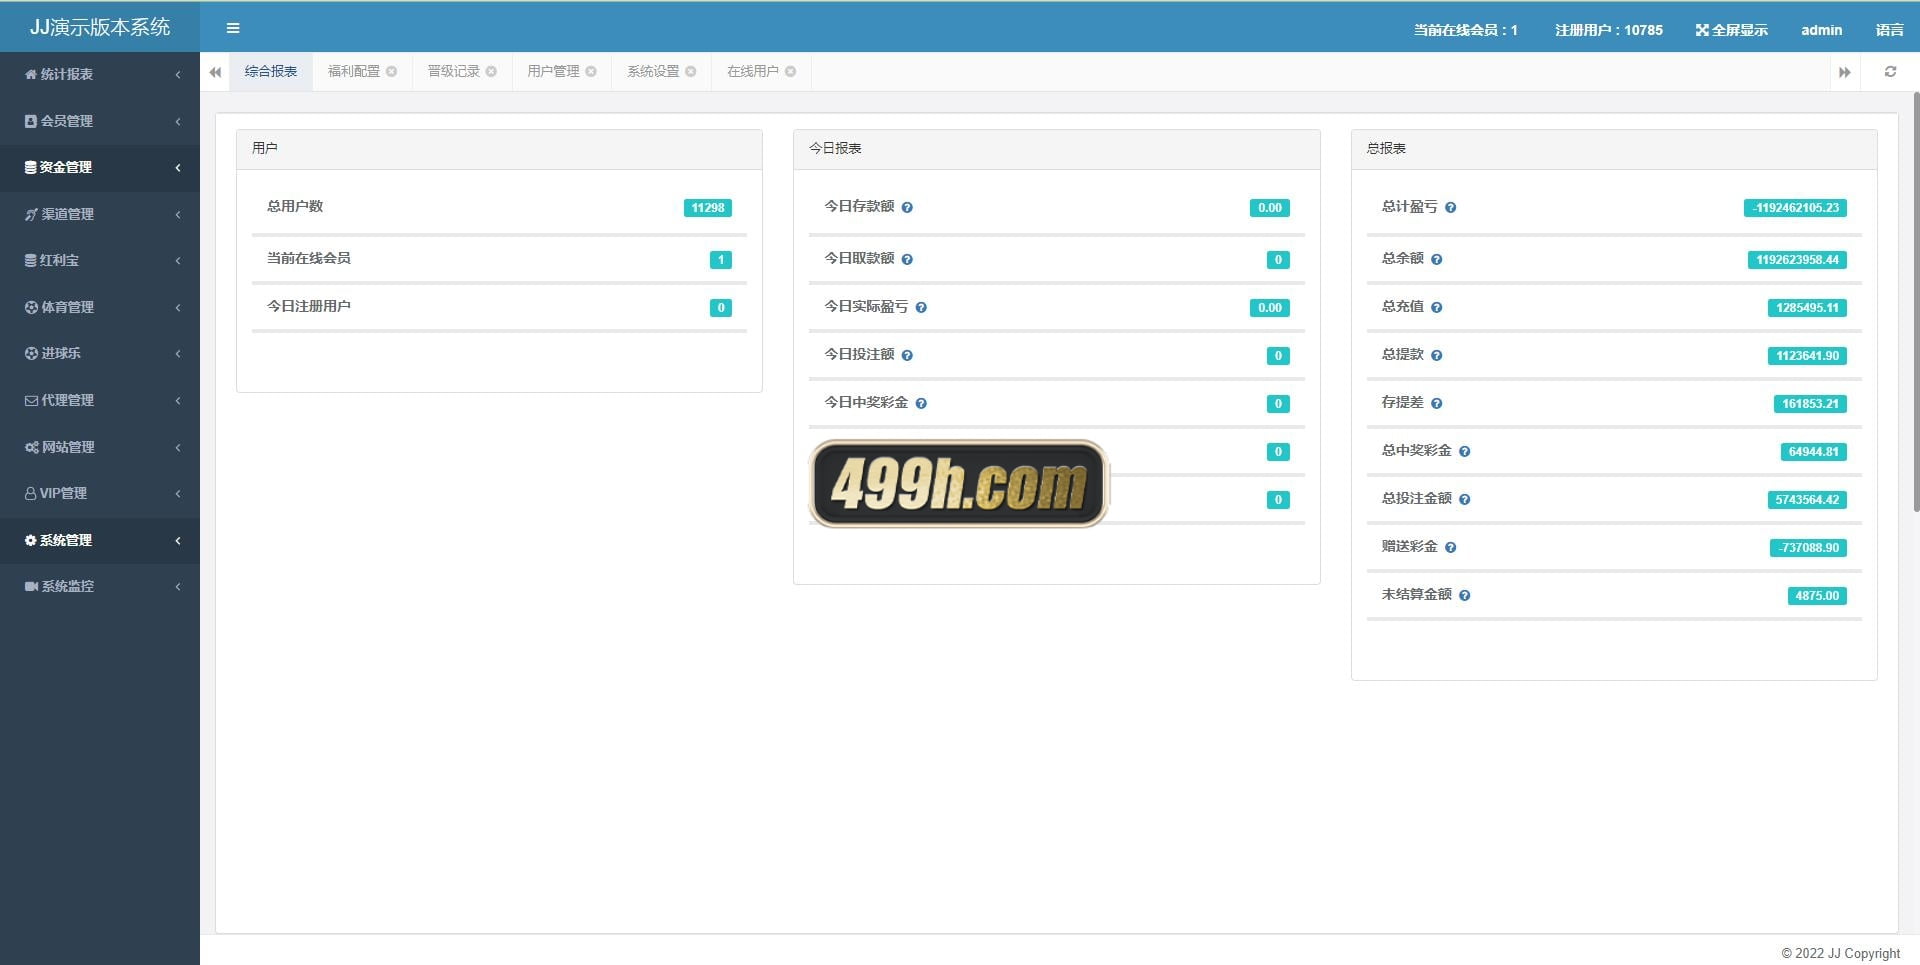Click the refresh icon in tab bar
Viewport: 1920px width, 965px height.
1890,71
